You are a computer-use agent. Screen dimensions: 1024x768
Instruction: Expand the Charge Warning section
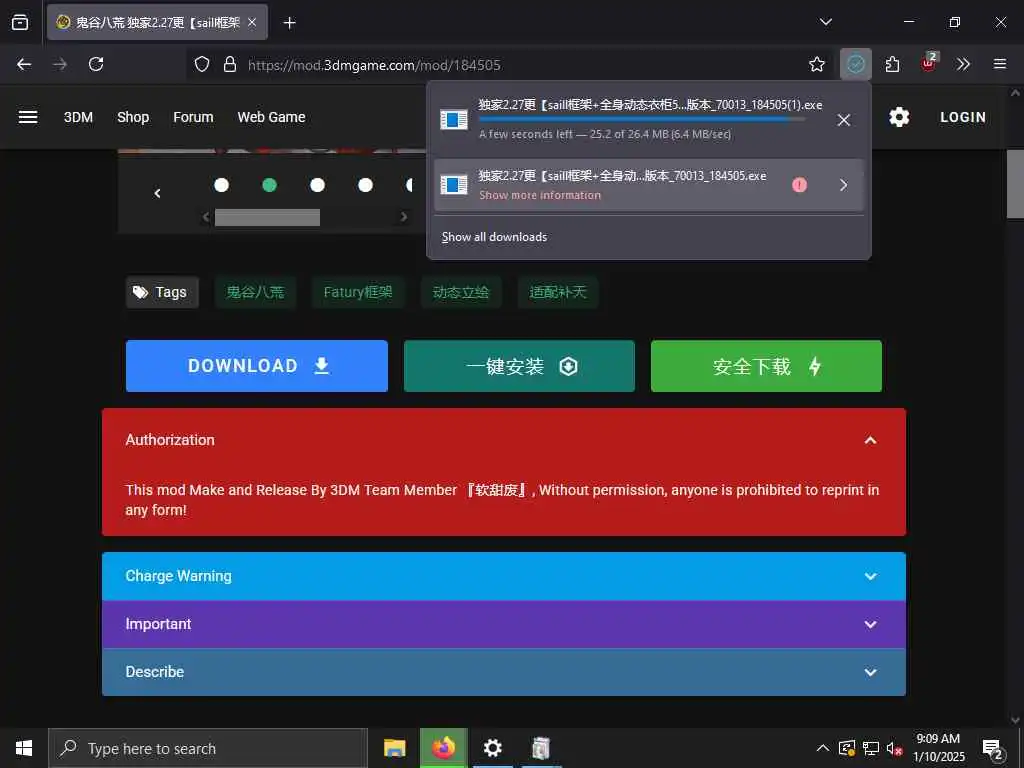pyautogui.click(x=504, y=576)
